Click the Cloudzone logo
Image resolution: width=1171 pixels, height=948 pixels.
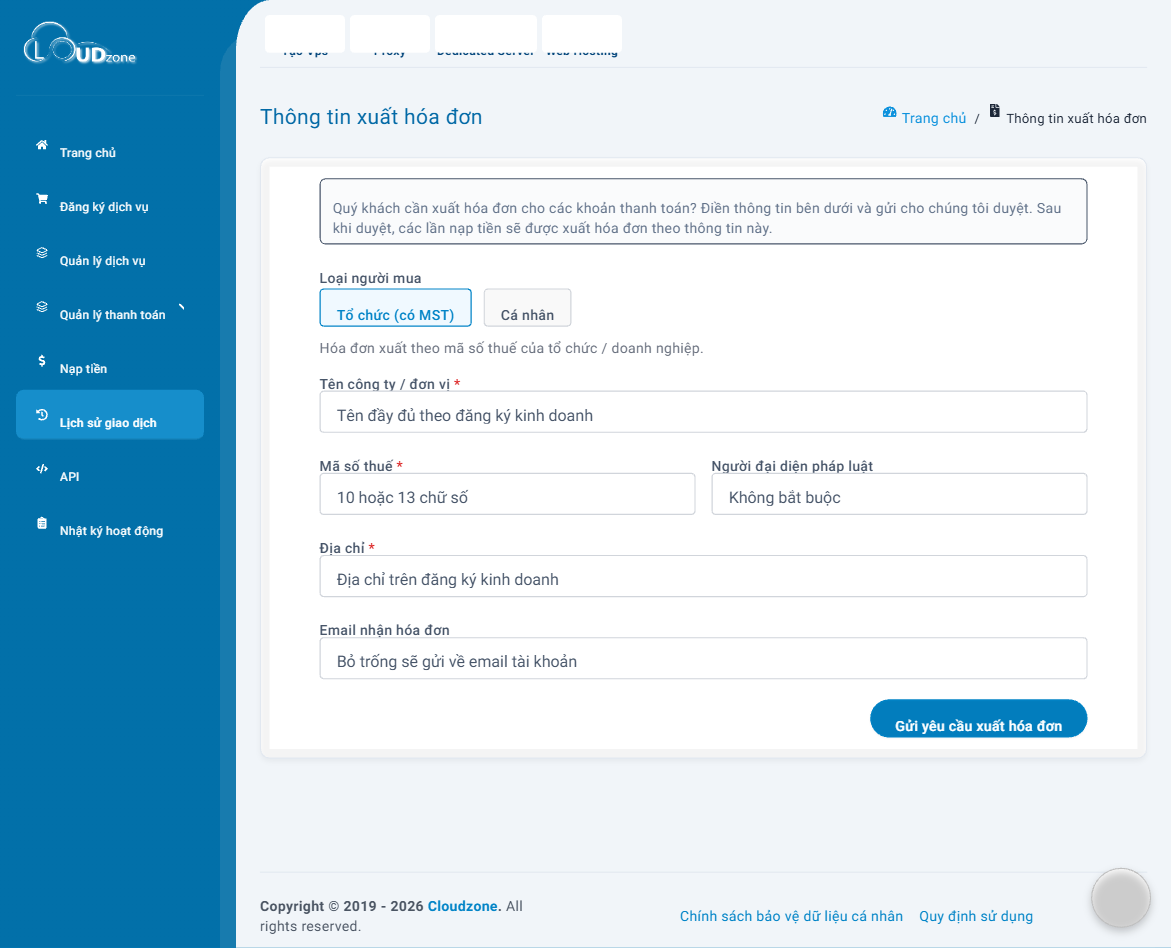[x=80, y=43]
